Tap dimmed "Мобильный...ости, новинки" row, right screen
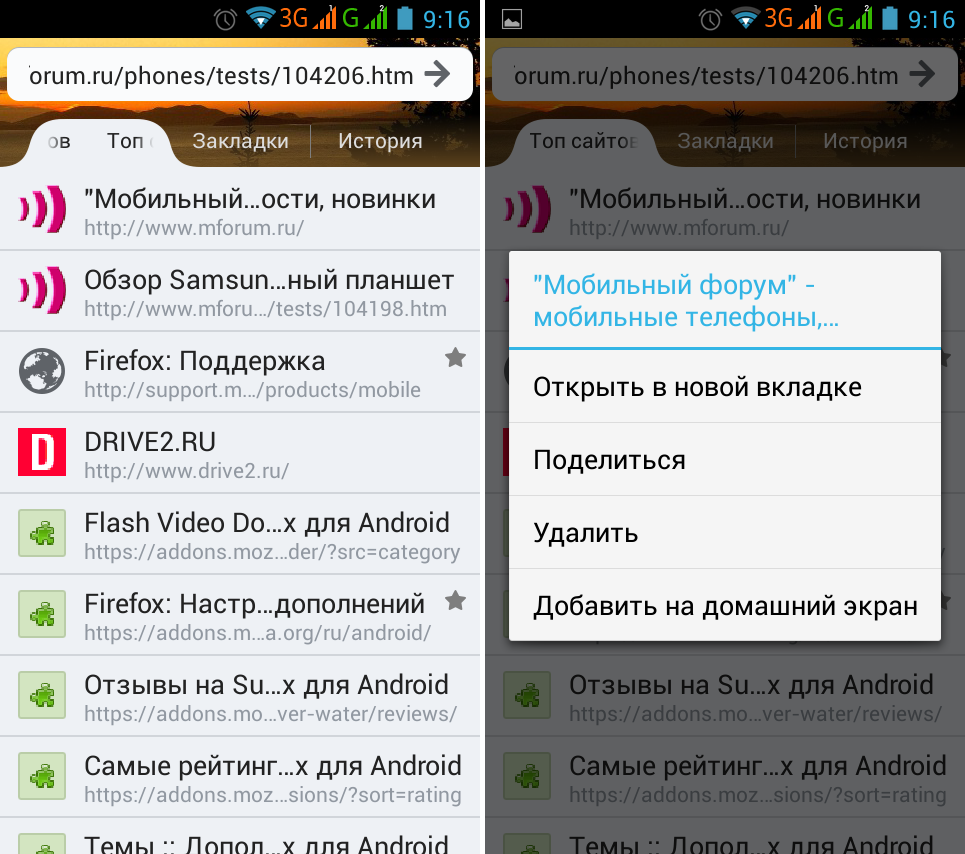 pyautogui.click(x=725, y=209)
